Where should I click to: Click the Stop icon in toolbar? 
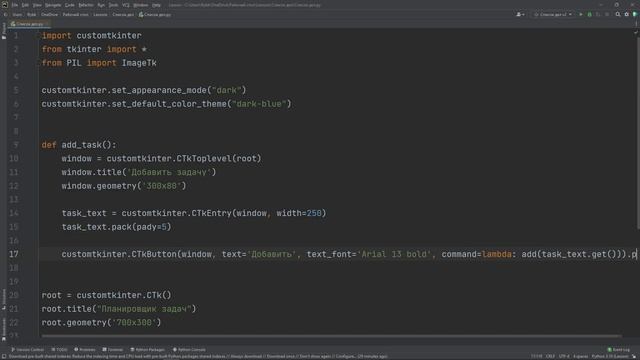[607, 14]
